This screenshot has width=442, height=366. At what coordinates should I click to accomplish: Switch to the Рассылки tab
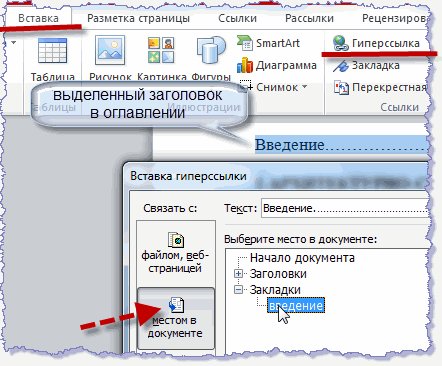309,18
